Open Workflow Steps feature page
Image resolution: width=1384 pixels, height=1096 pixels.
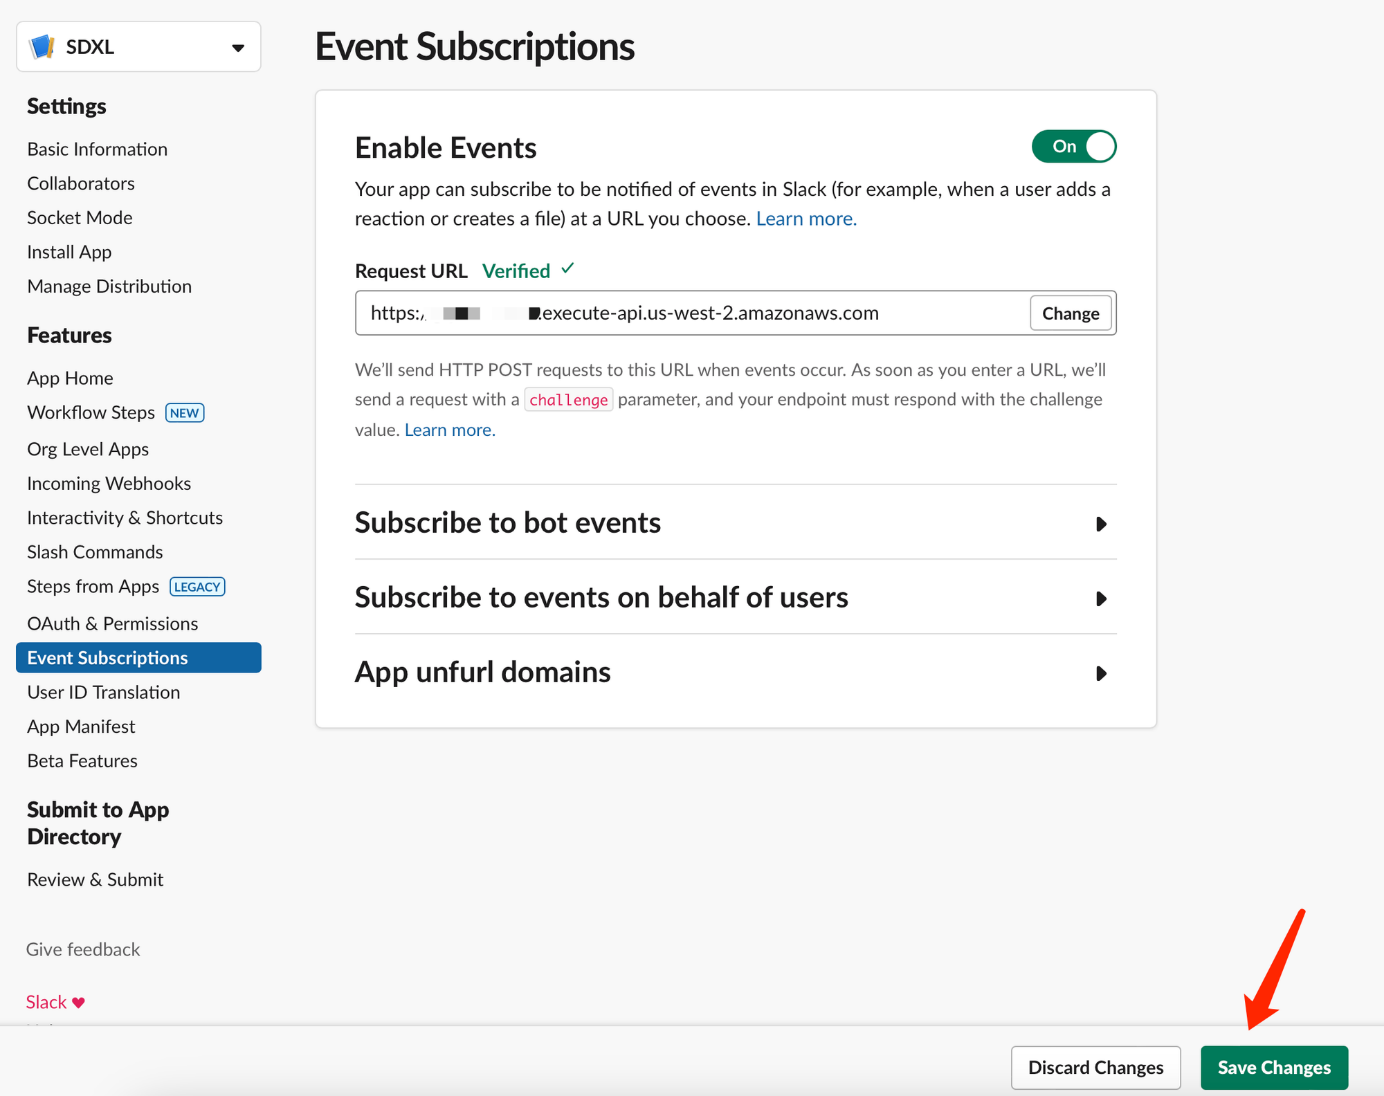(x=91, y=412)
